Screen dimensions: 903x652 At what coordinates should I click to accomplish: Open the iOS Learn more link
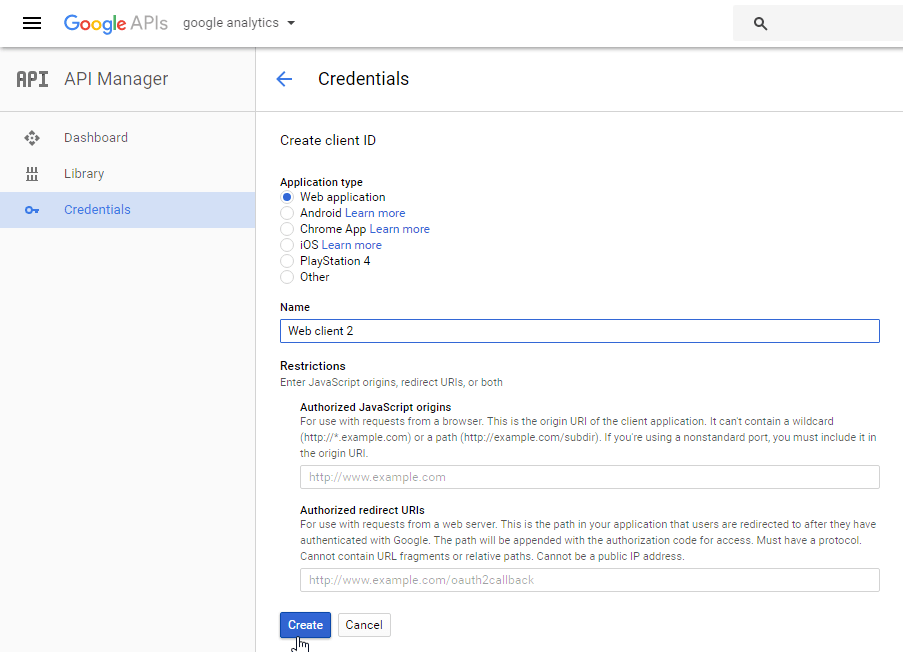(x=351, y=245)
